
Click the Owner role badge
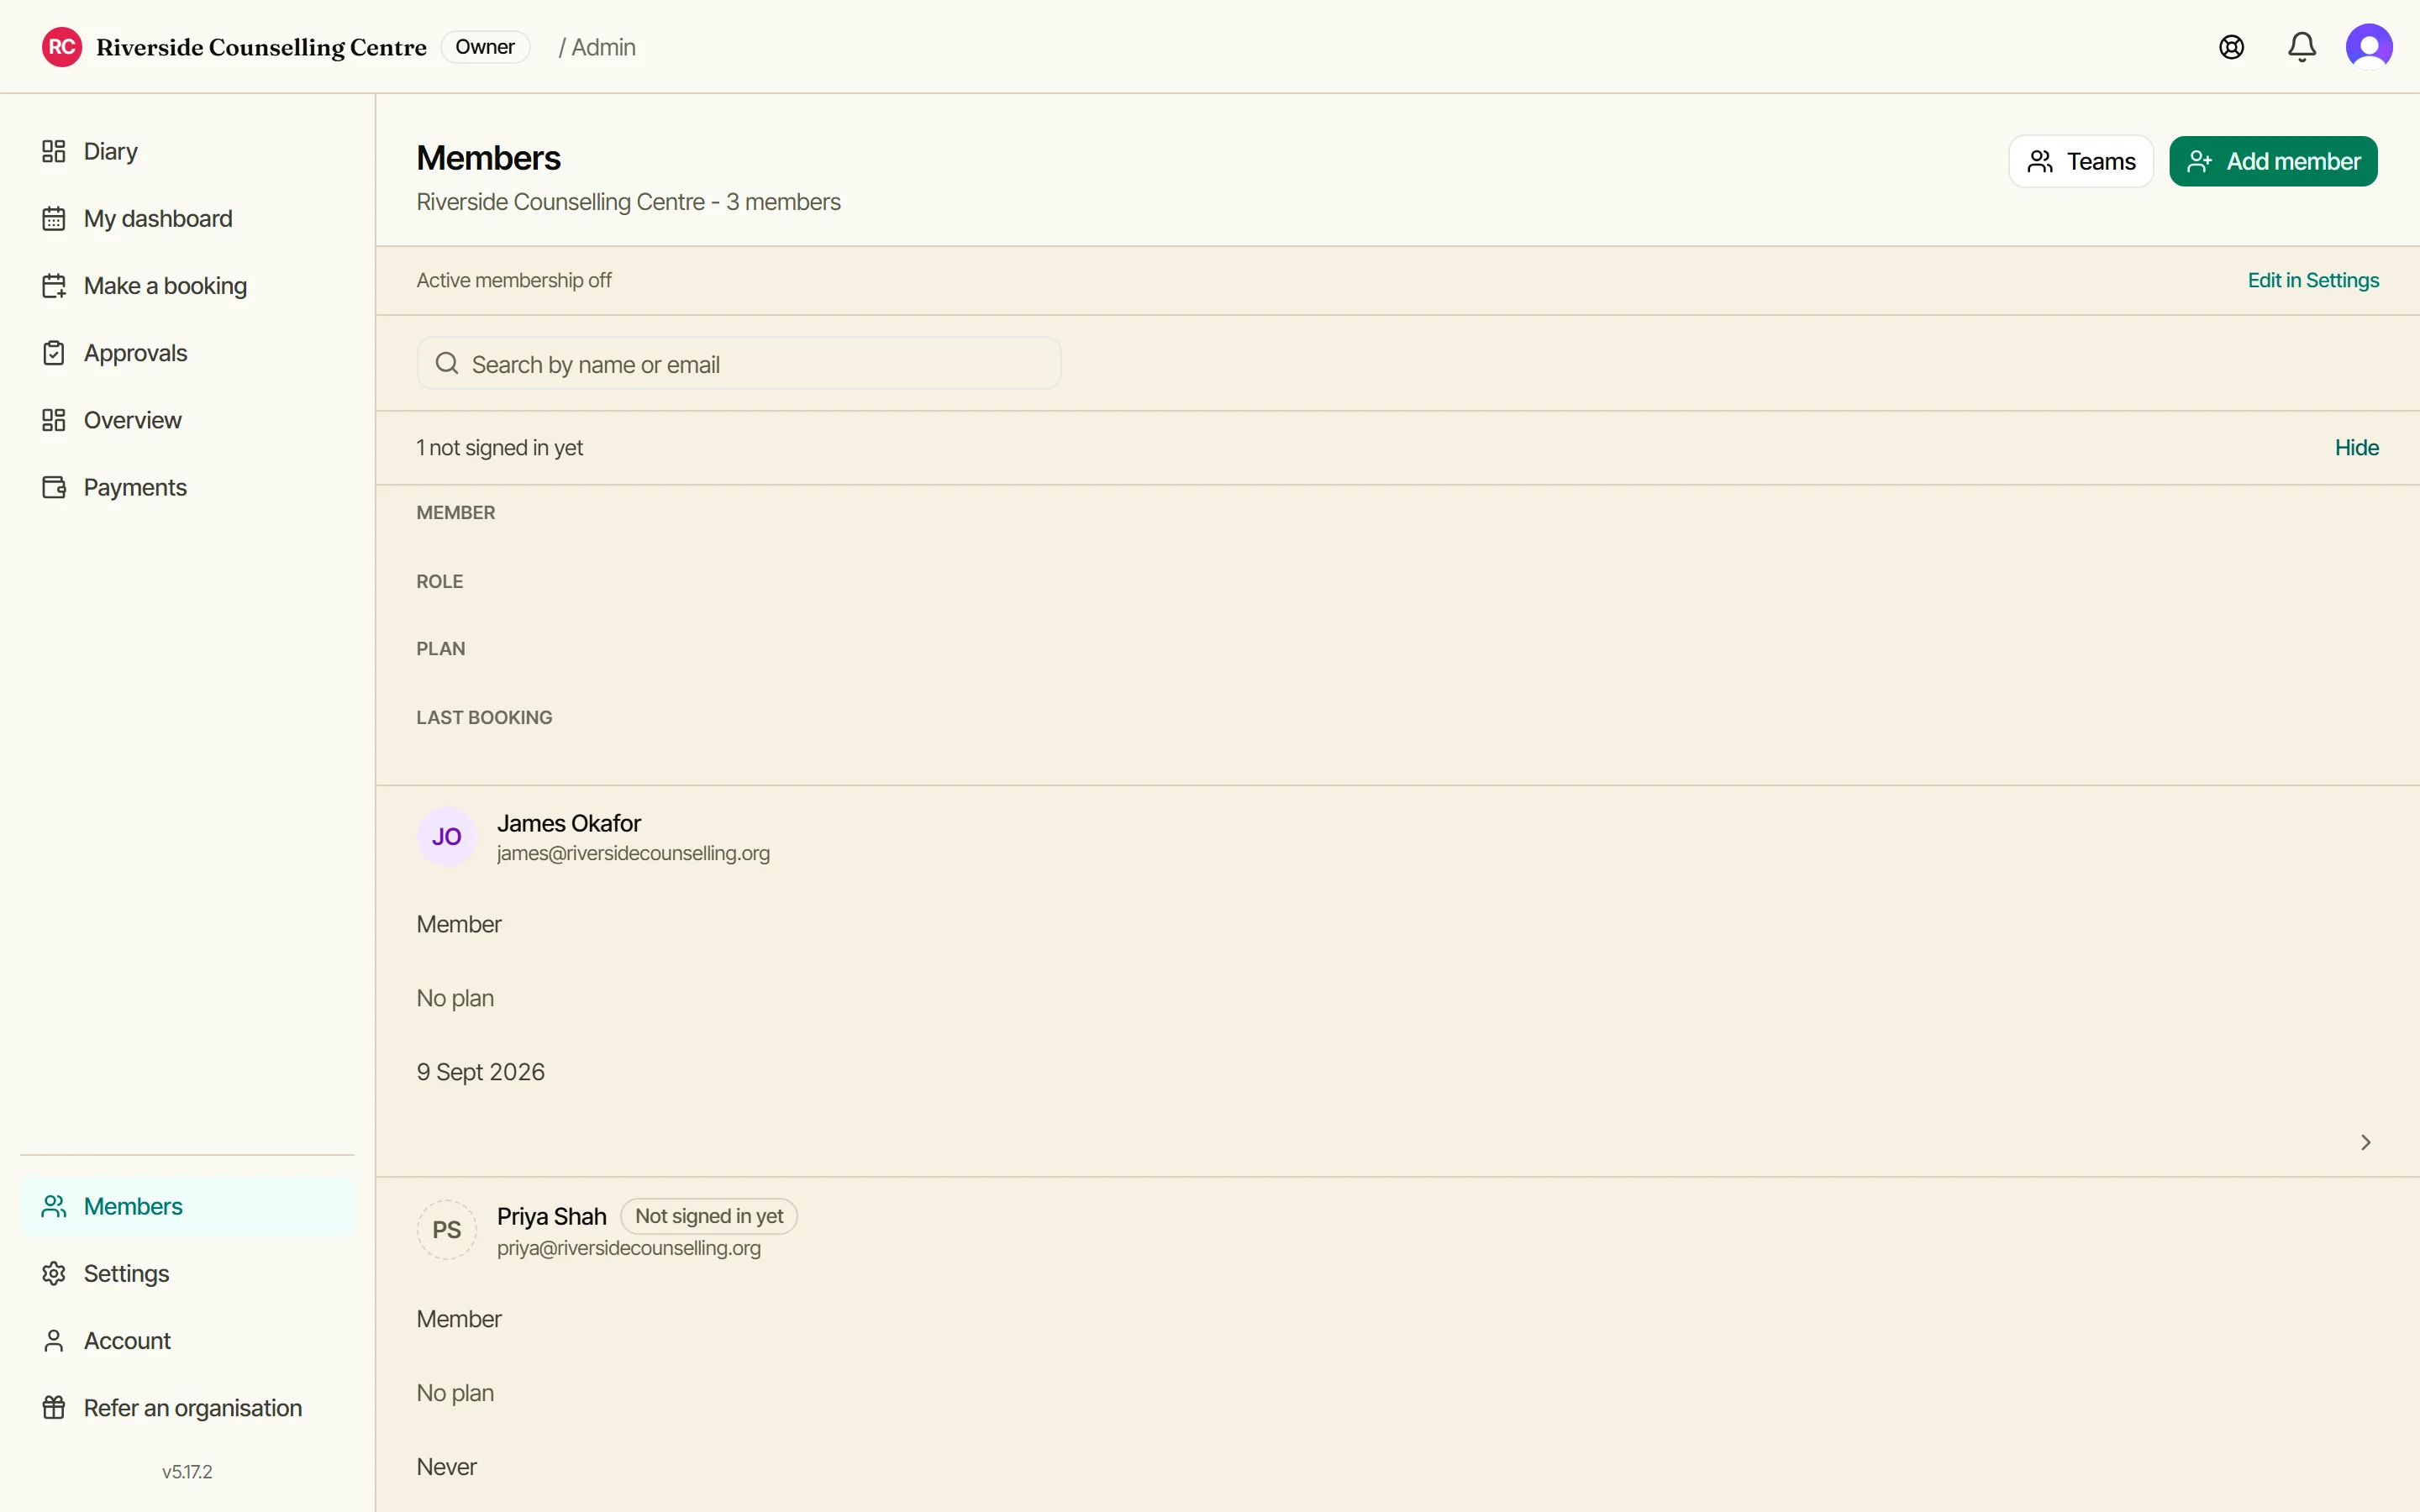485,47
